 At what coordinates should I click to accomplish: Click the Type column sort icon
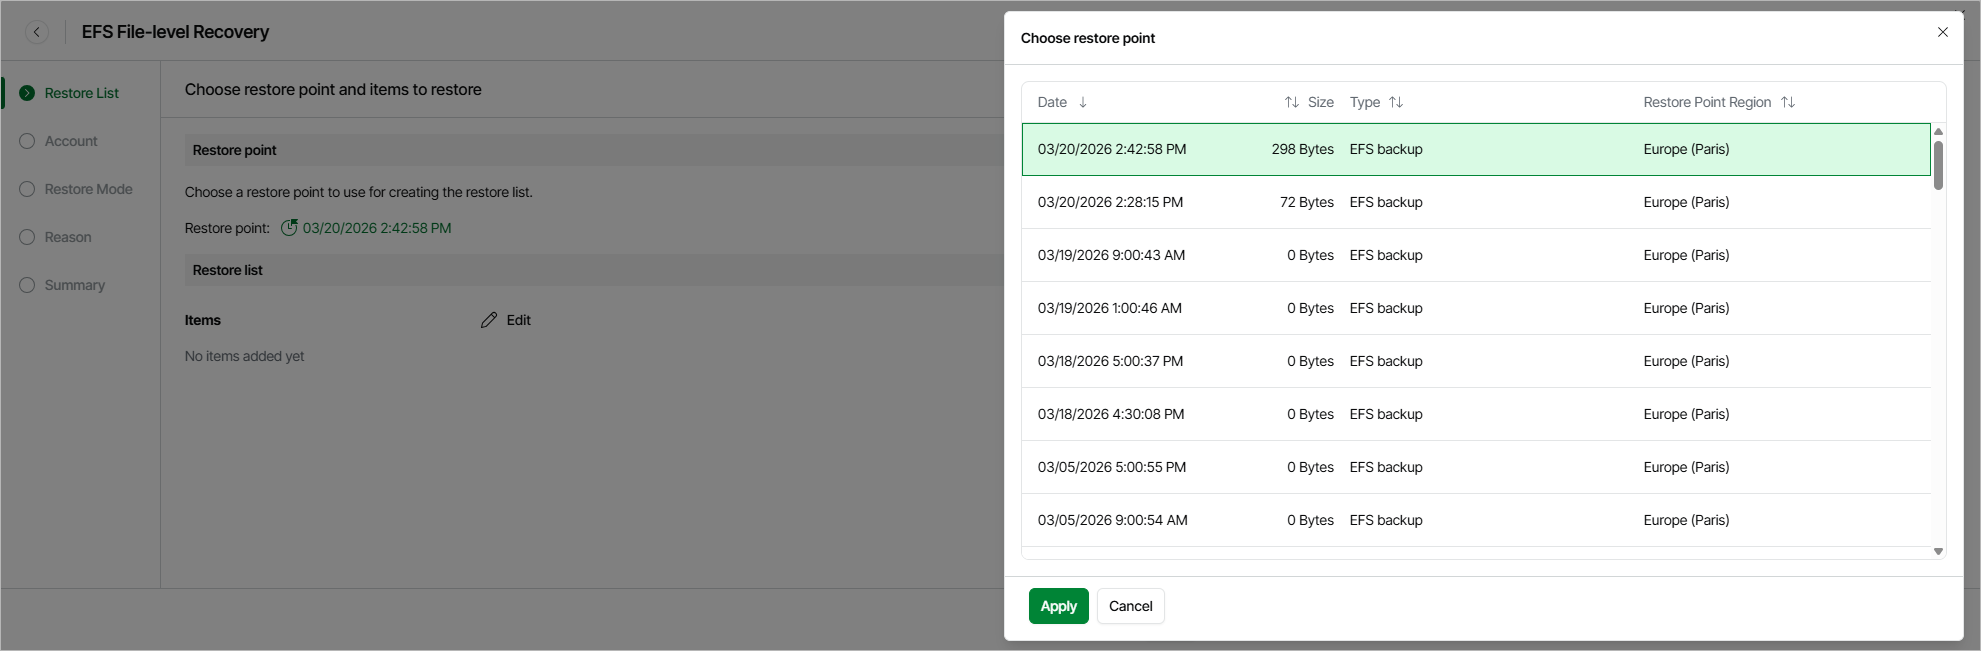(1396, 102)
